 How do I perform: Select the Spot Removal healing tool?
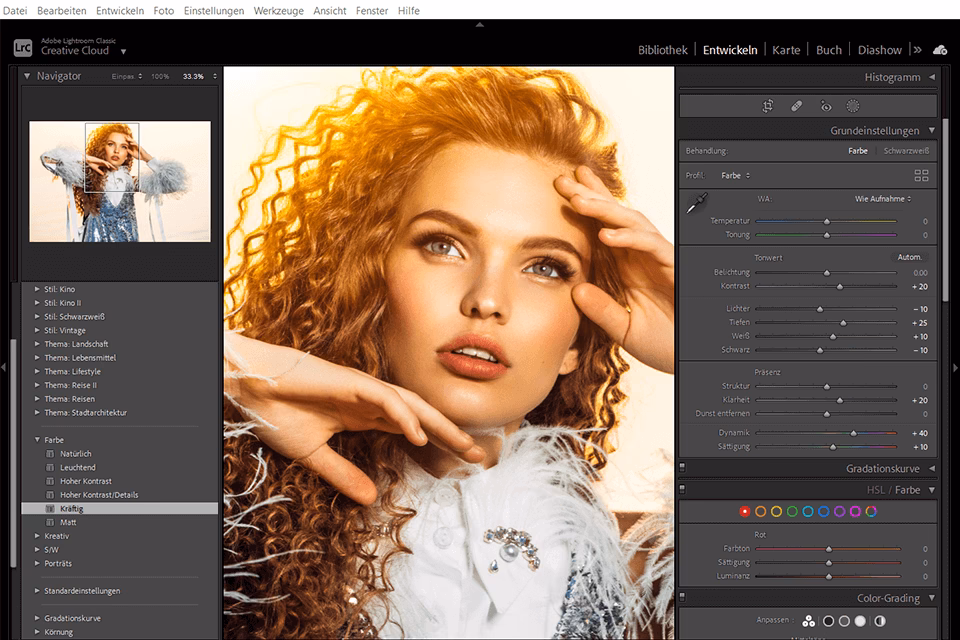tap(797, 105)
